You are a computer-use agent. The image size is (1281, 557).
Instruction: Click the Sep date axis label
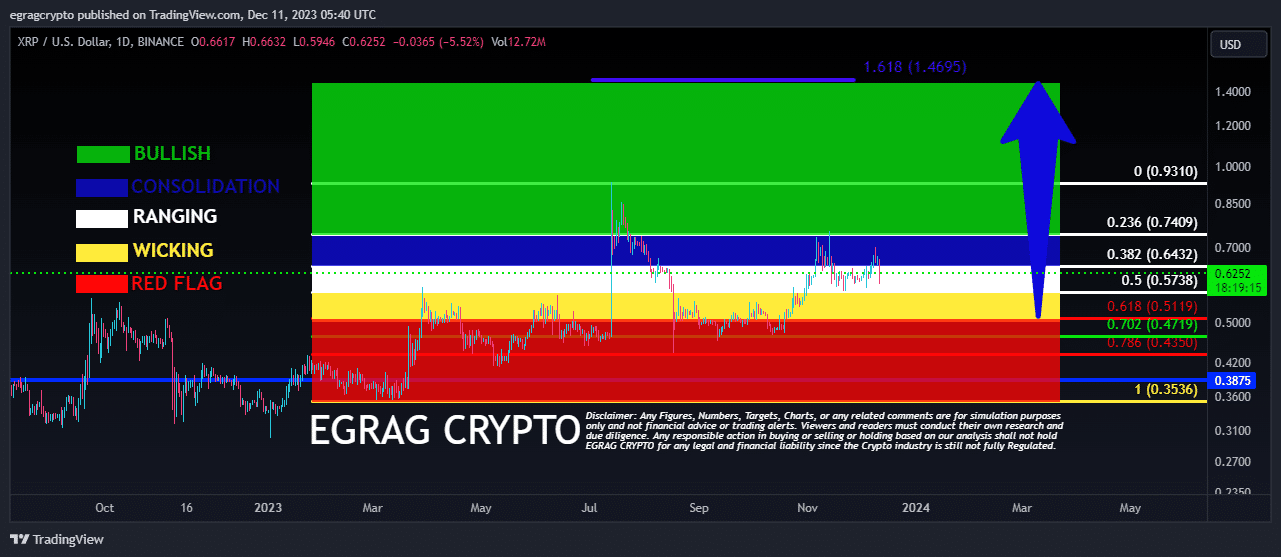pyautogui.click(x=698, y=508)
